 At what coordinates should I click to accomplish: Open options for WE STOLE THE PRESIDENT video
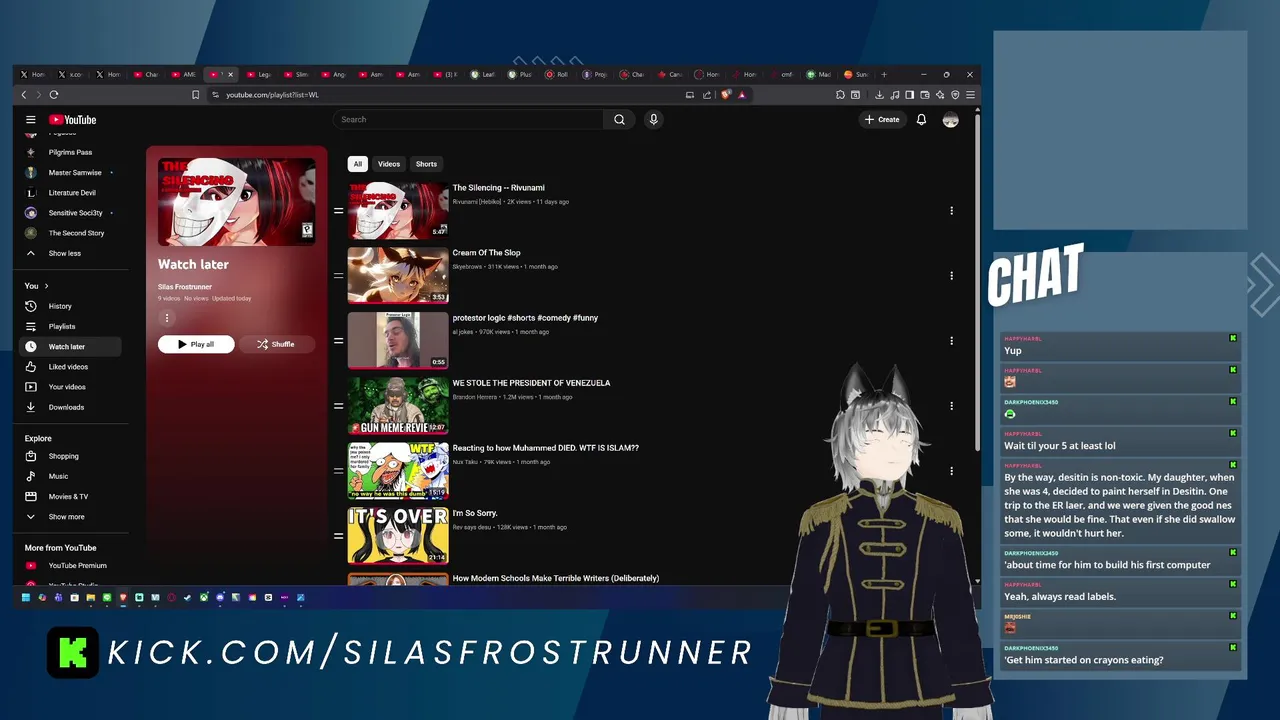click(951, 406)
